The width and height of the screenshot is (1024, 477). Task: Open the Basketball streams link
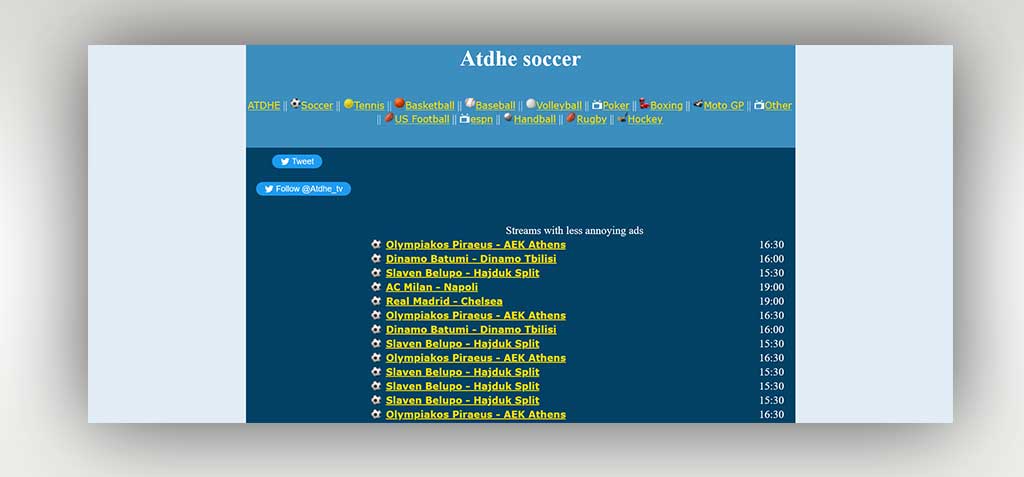point(430,105)
